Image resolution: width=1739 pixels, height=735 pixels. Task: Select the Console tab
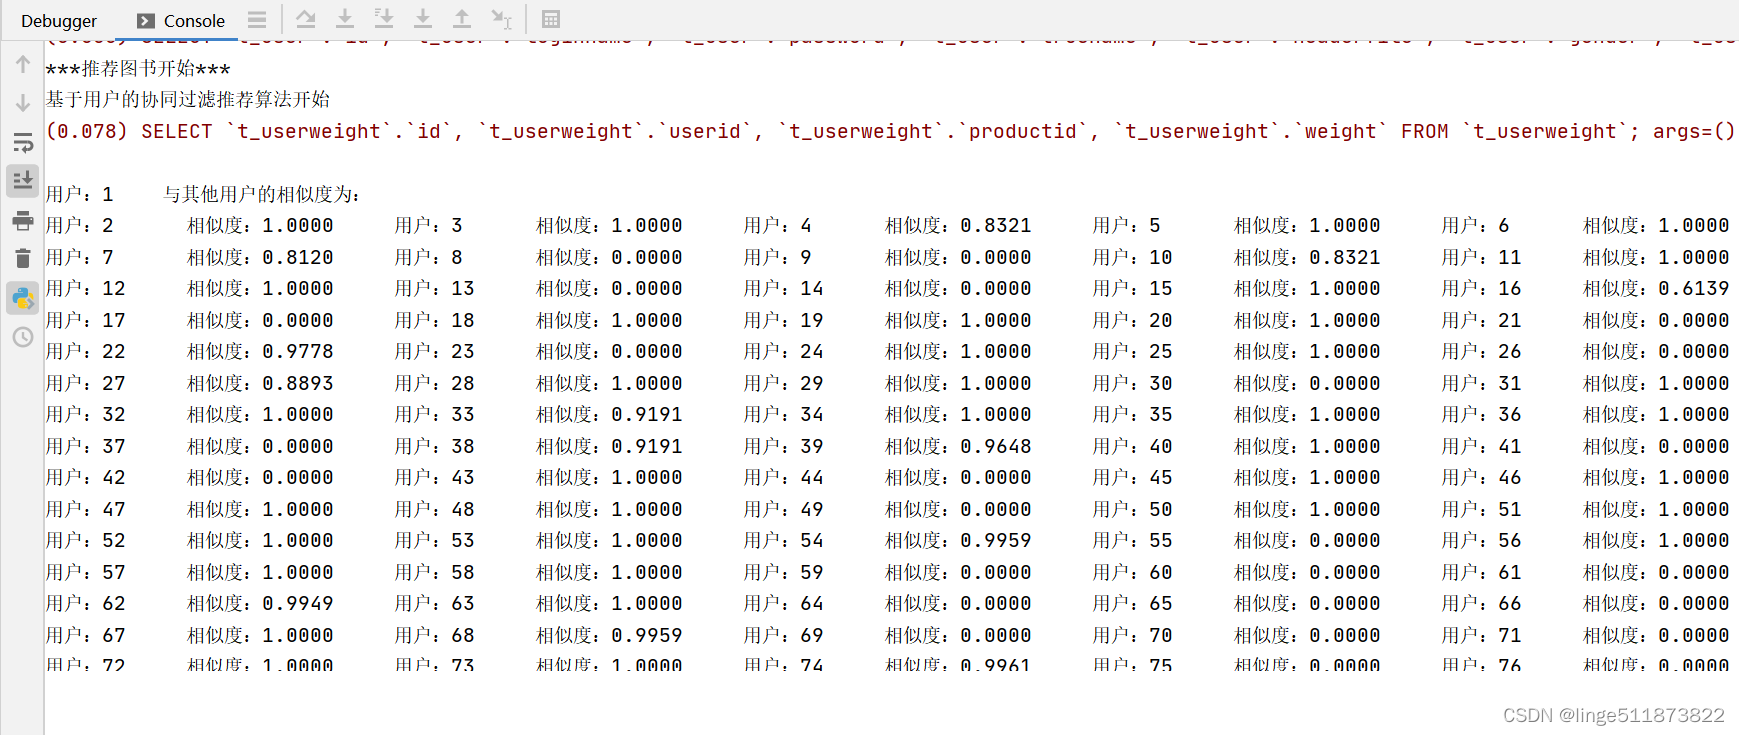pos(181,21)
